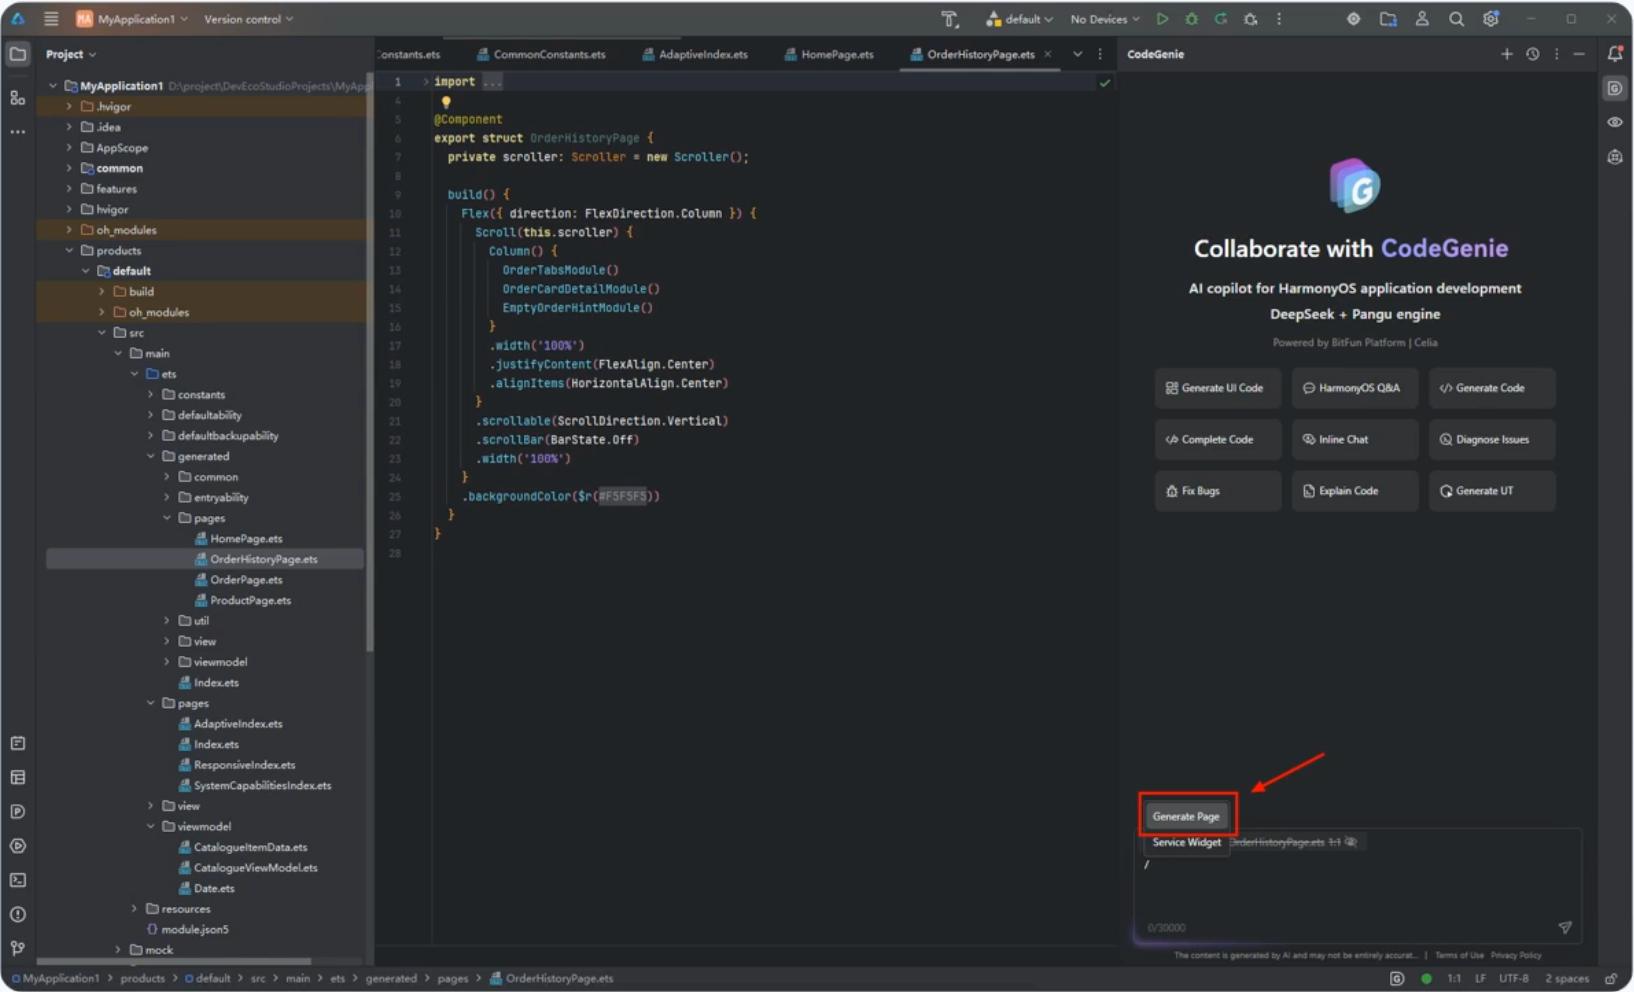Screen dimensions: 1634x992
Task: Open the user account icon
Action: pos(1422,19)
